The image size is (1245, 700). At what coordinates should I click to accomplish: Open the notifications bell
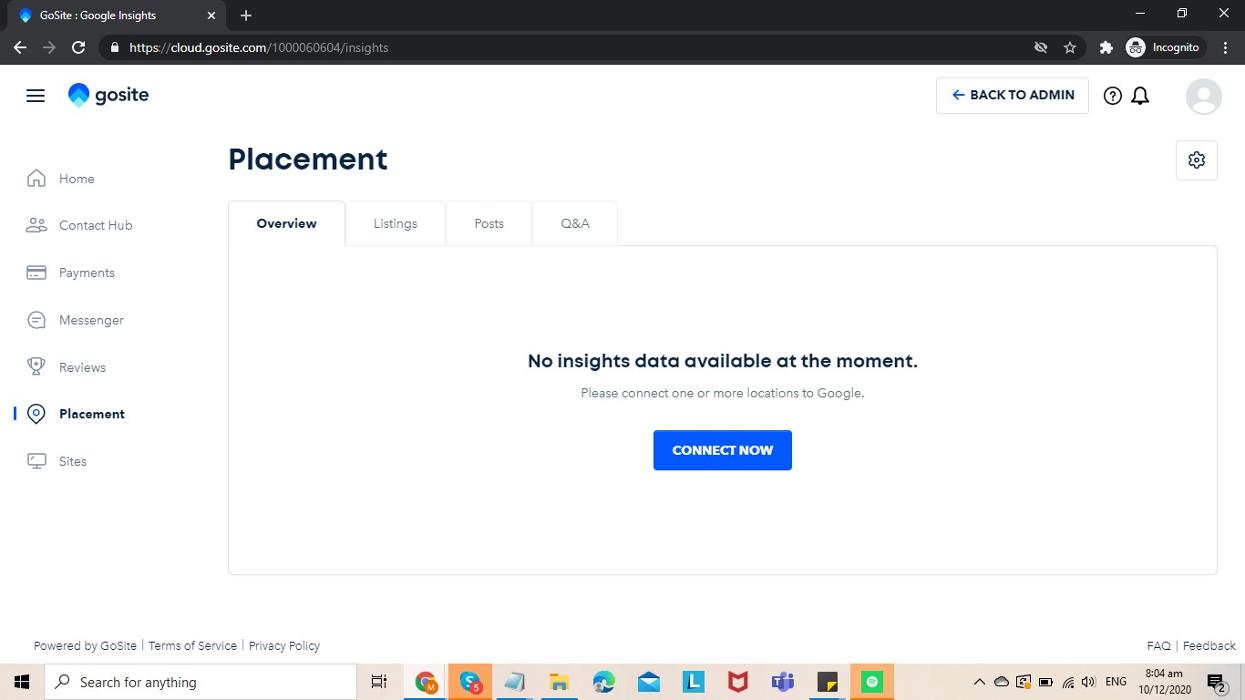pyautogui.click(x=1140, y=96)
